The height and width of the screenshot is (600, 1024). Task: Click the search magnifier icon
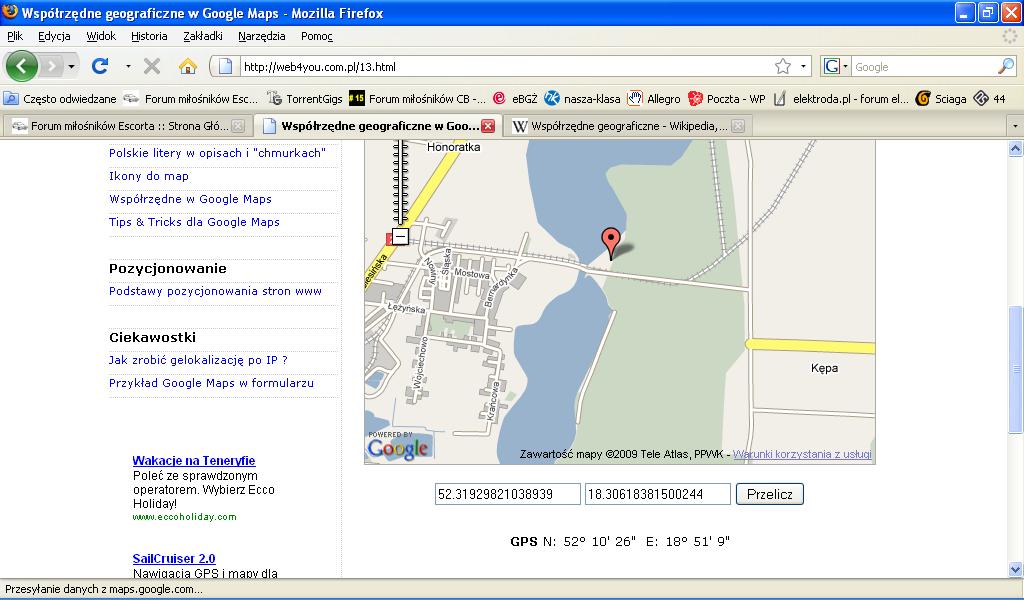click(1005, 67)
